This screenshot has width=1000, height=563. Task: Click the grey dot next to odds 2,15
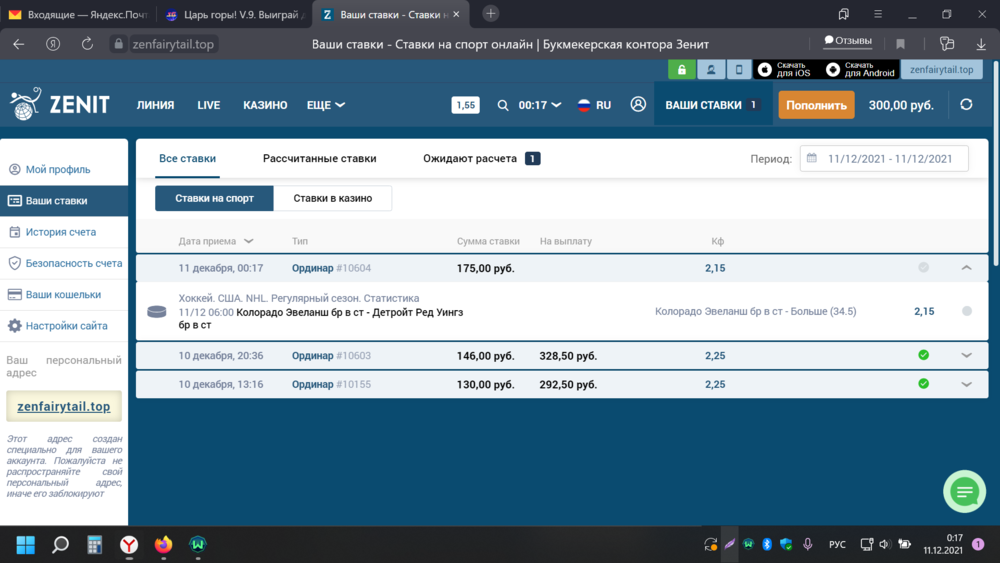(x=967, y=311)
